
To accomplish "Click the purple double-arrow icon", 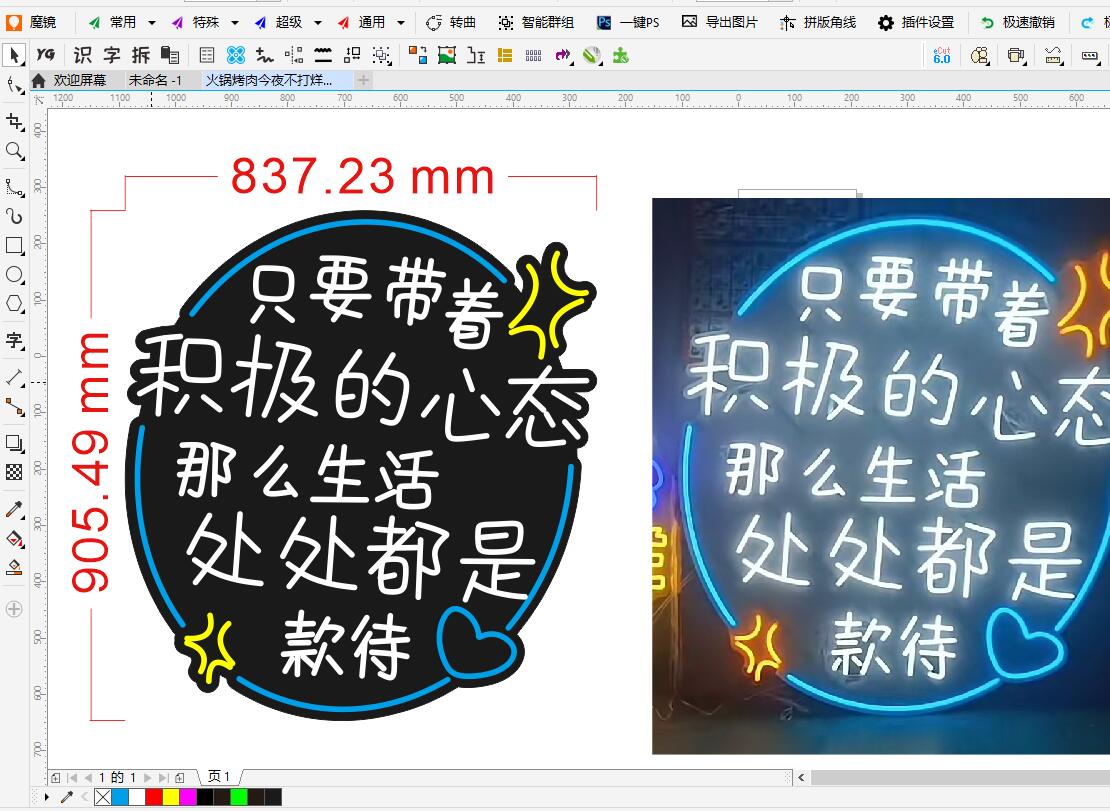I will 563,55.
